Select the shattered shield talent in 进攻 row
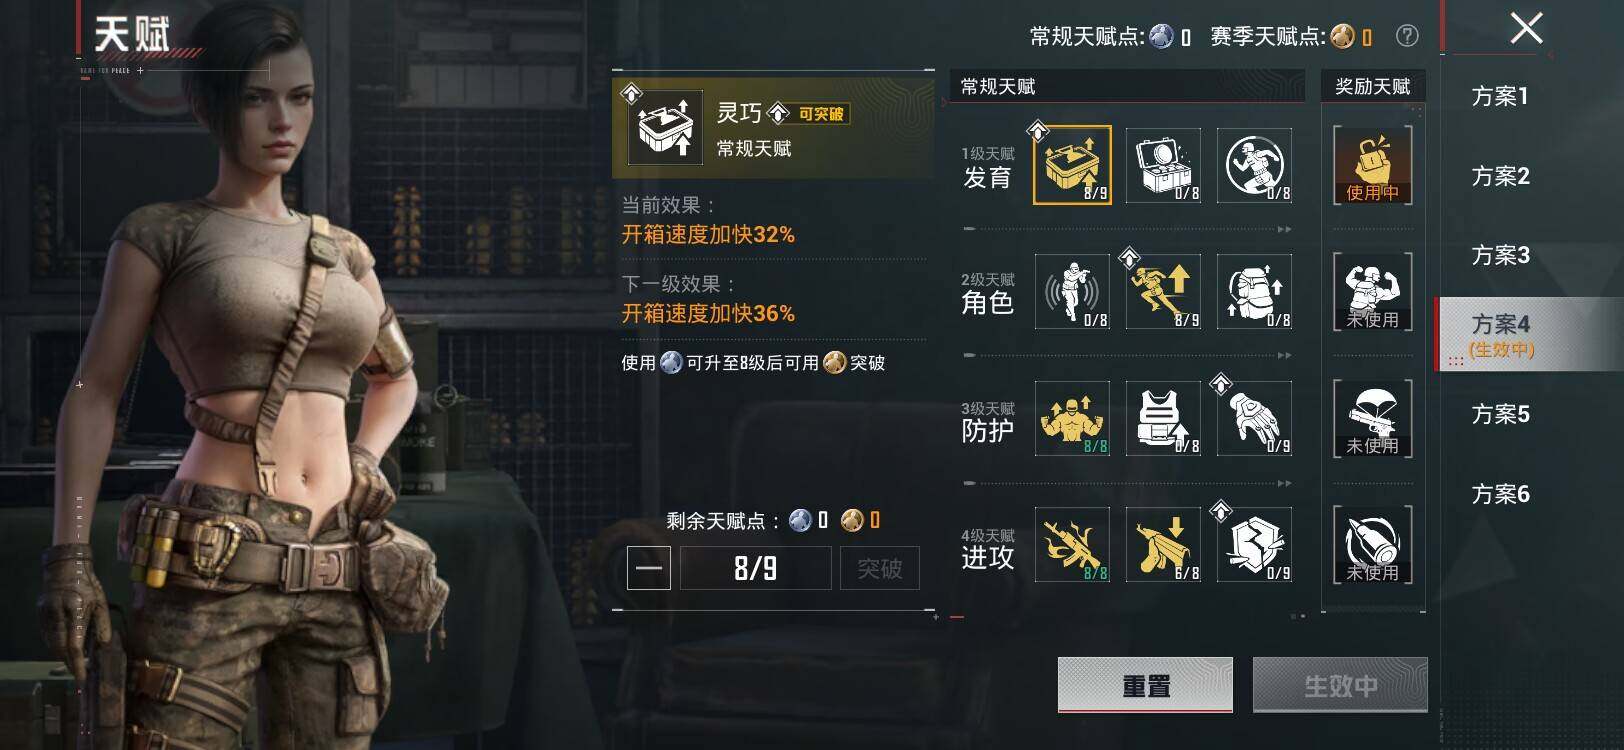The image size is (1624, 750). point(1254,545)
